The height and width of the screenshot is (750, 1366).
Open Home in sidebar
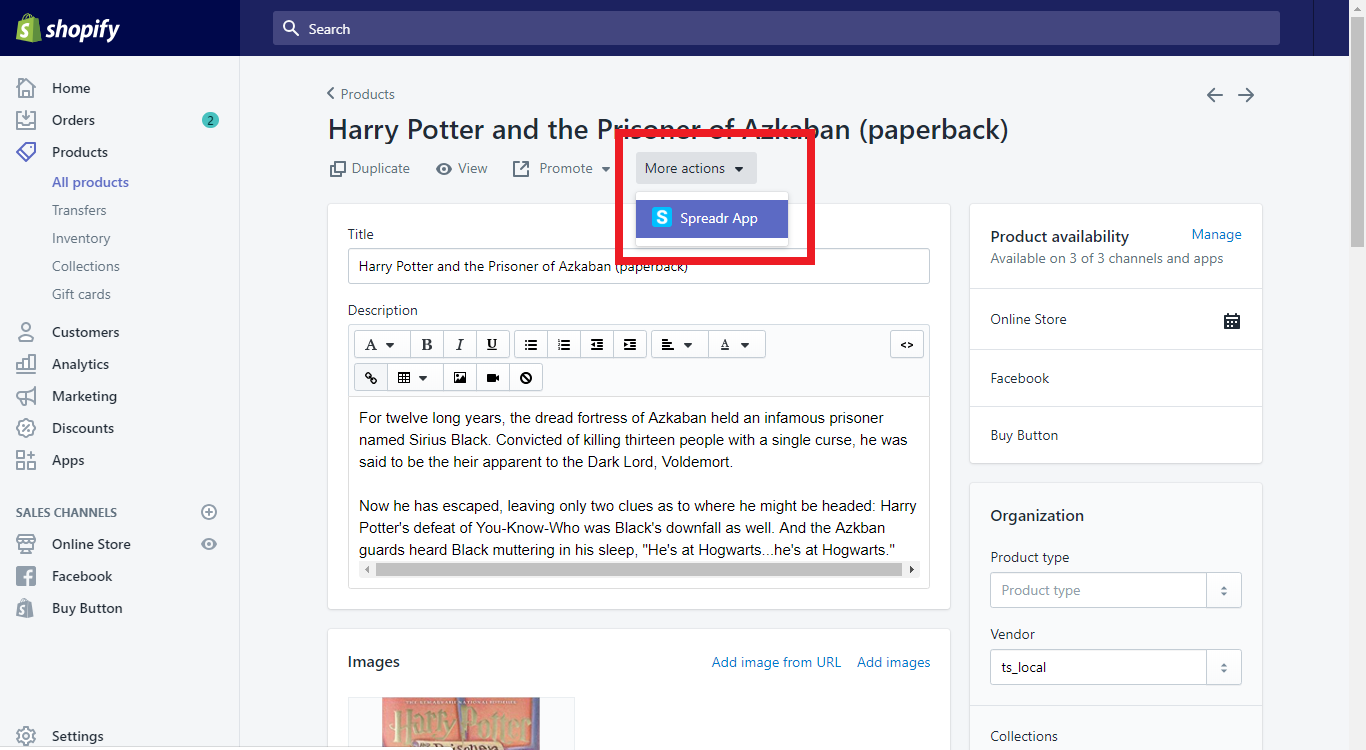tap(71, 88)
